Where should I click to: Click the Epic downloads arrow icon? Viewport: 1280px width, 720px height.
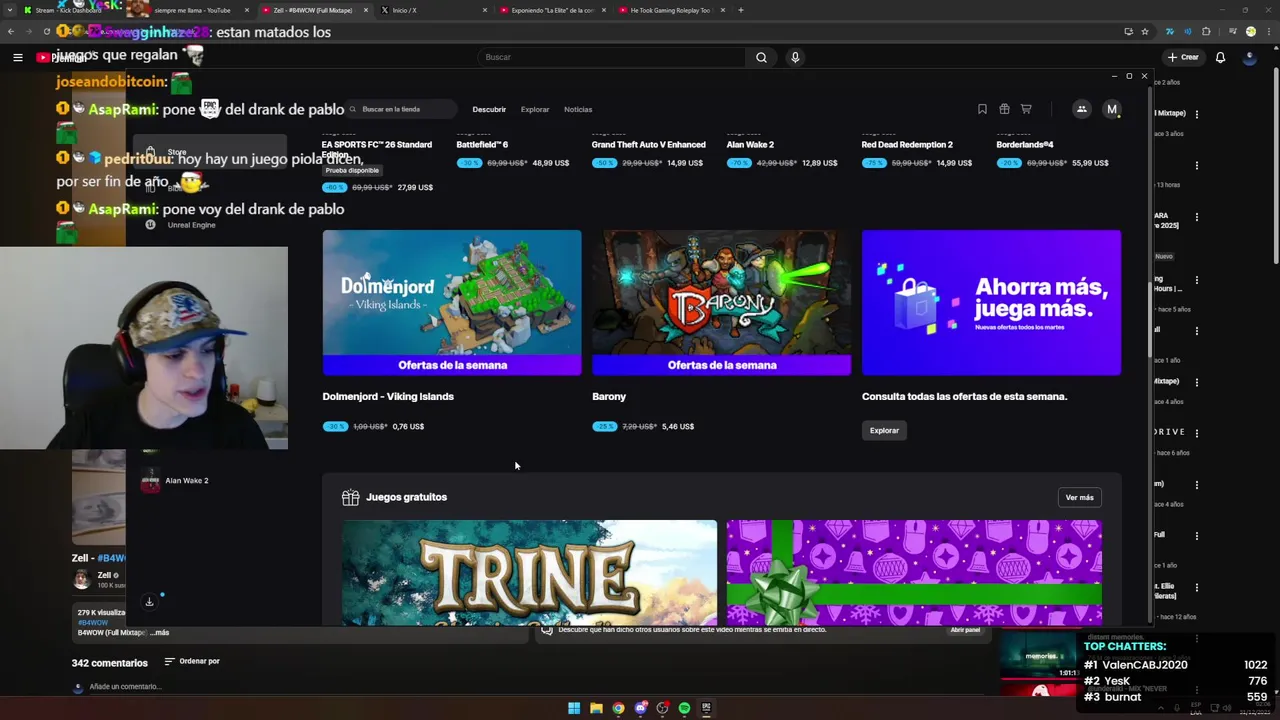[x=149, y=601]
